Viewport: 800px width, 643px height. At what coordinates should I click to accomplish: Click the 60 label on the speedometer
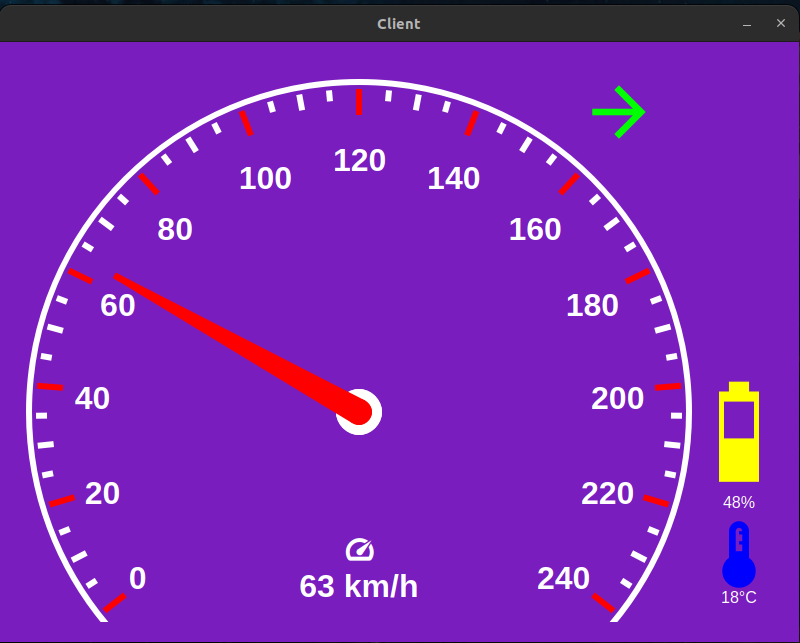click(118, 306)
